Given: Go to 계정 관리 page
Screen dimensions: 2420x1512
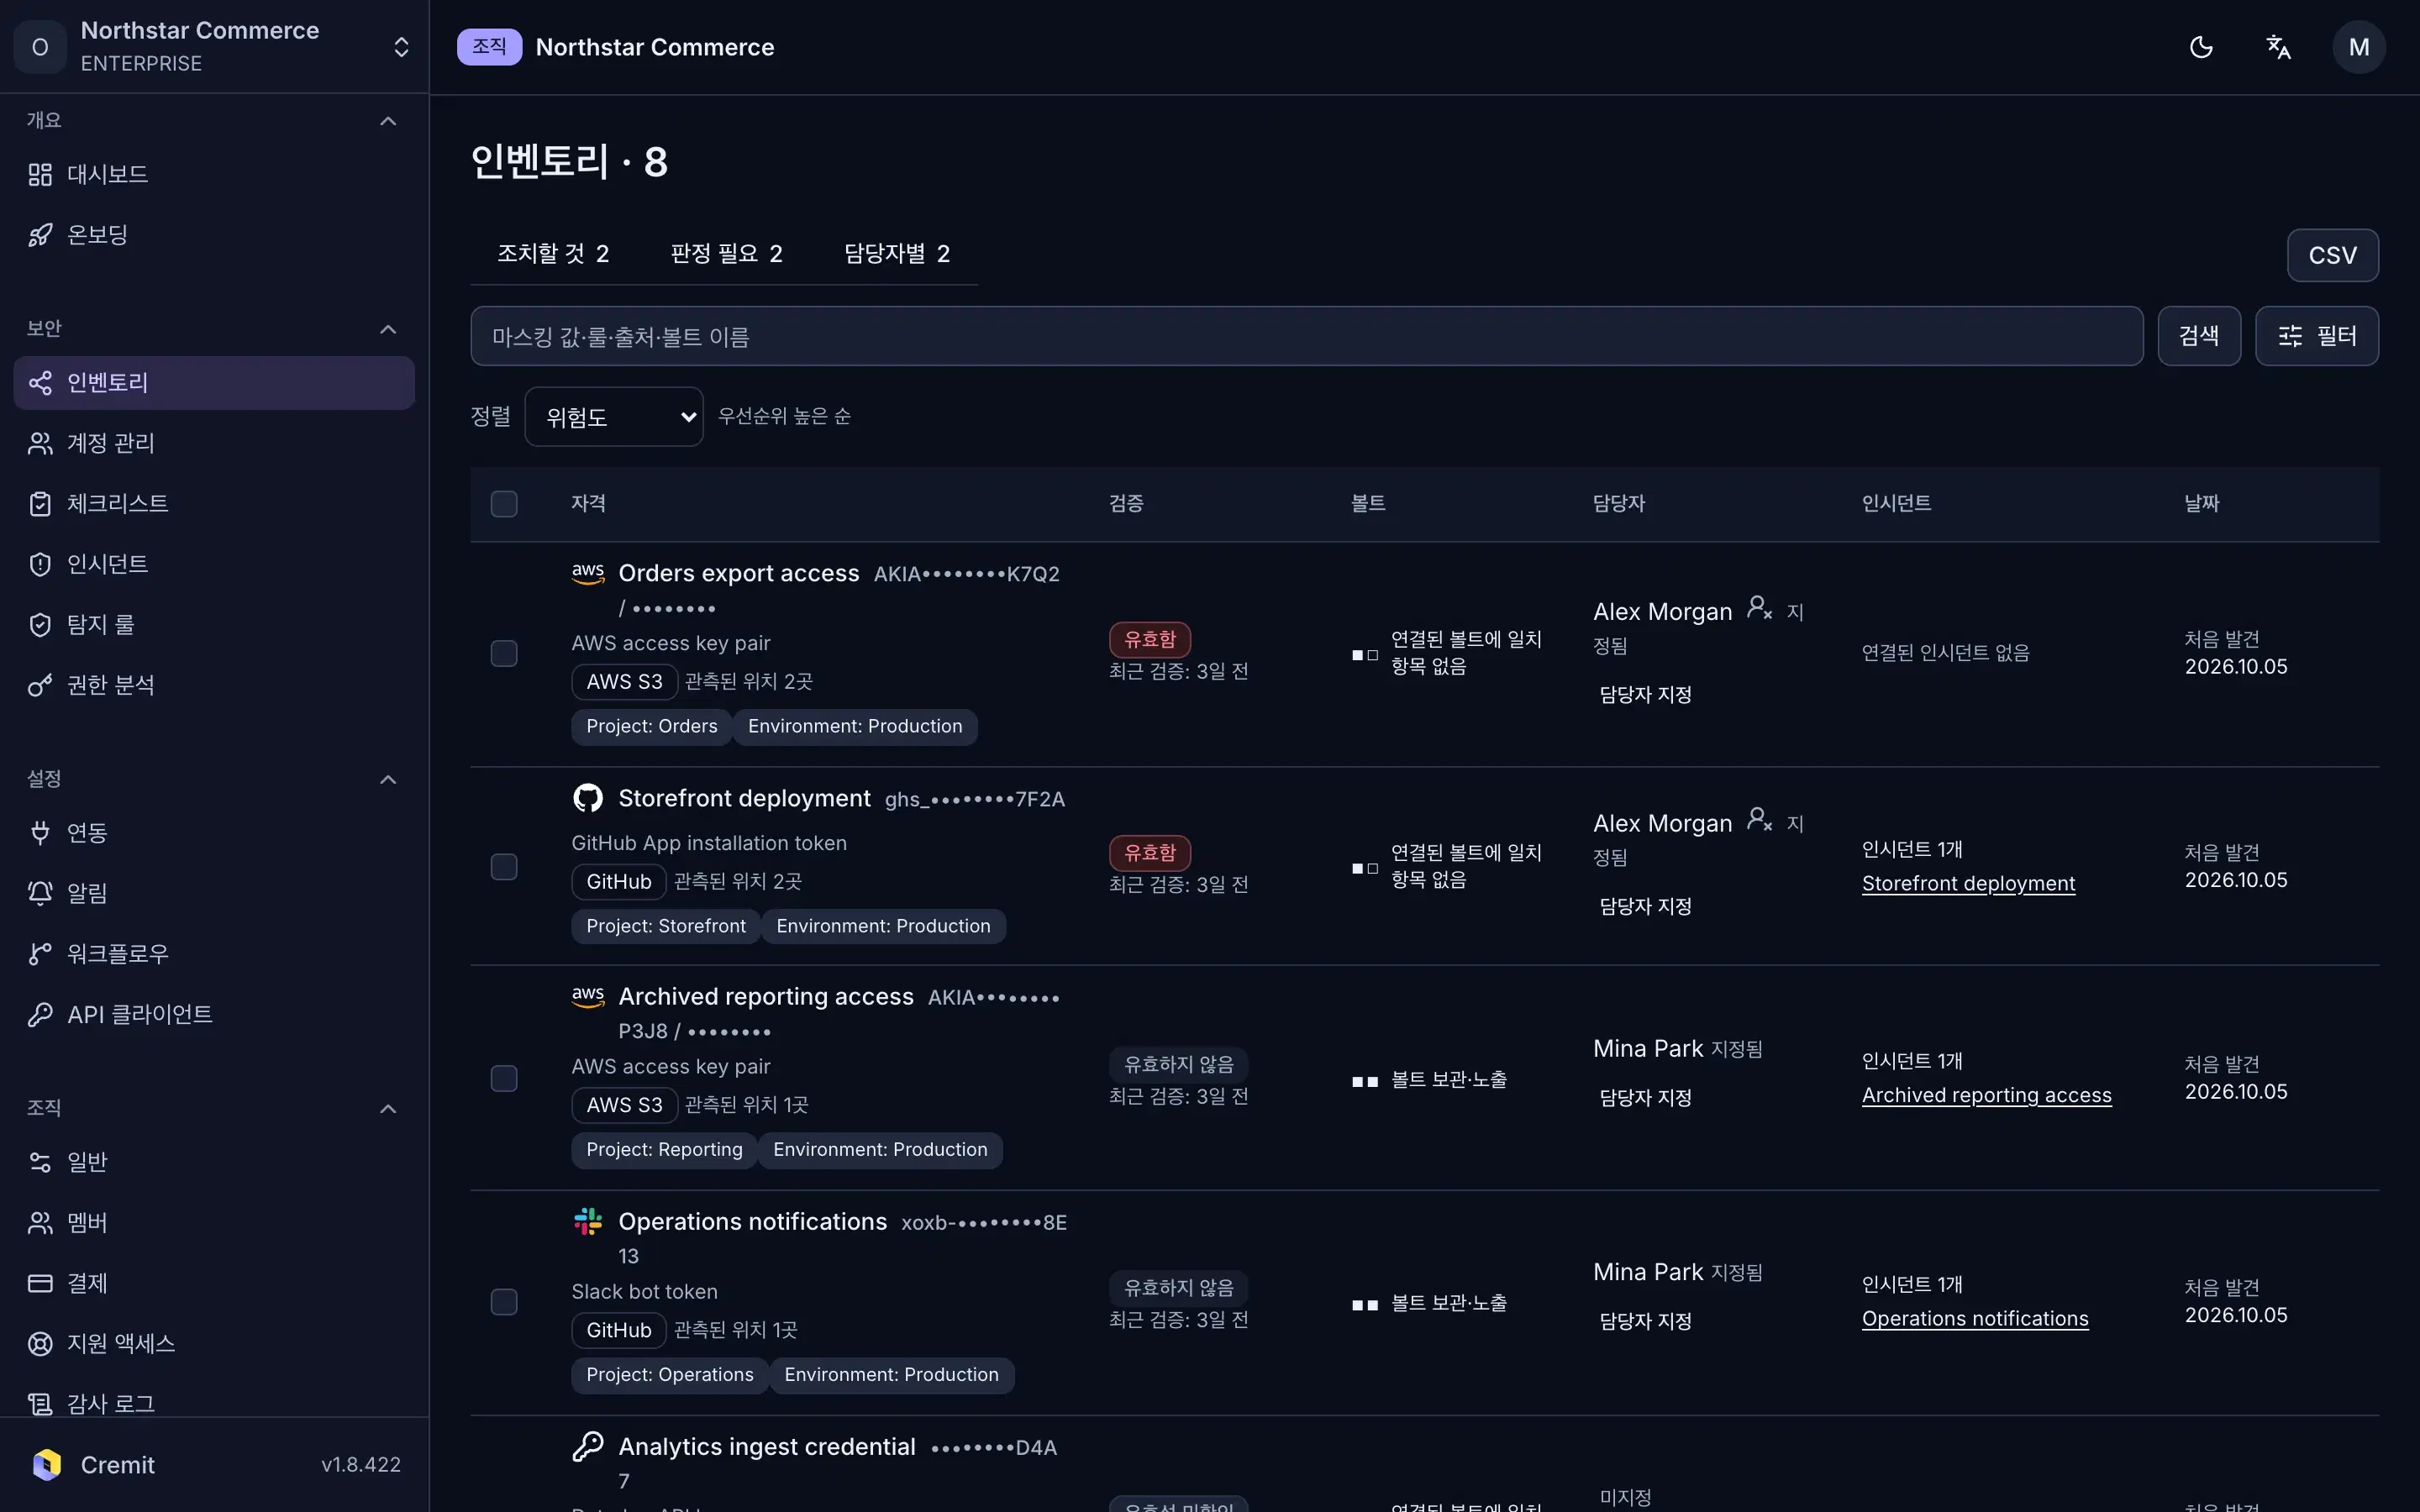Looking at the screenshot, I should pos(214,443).
